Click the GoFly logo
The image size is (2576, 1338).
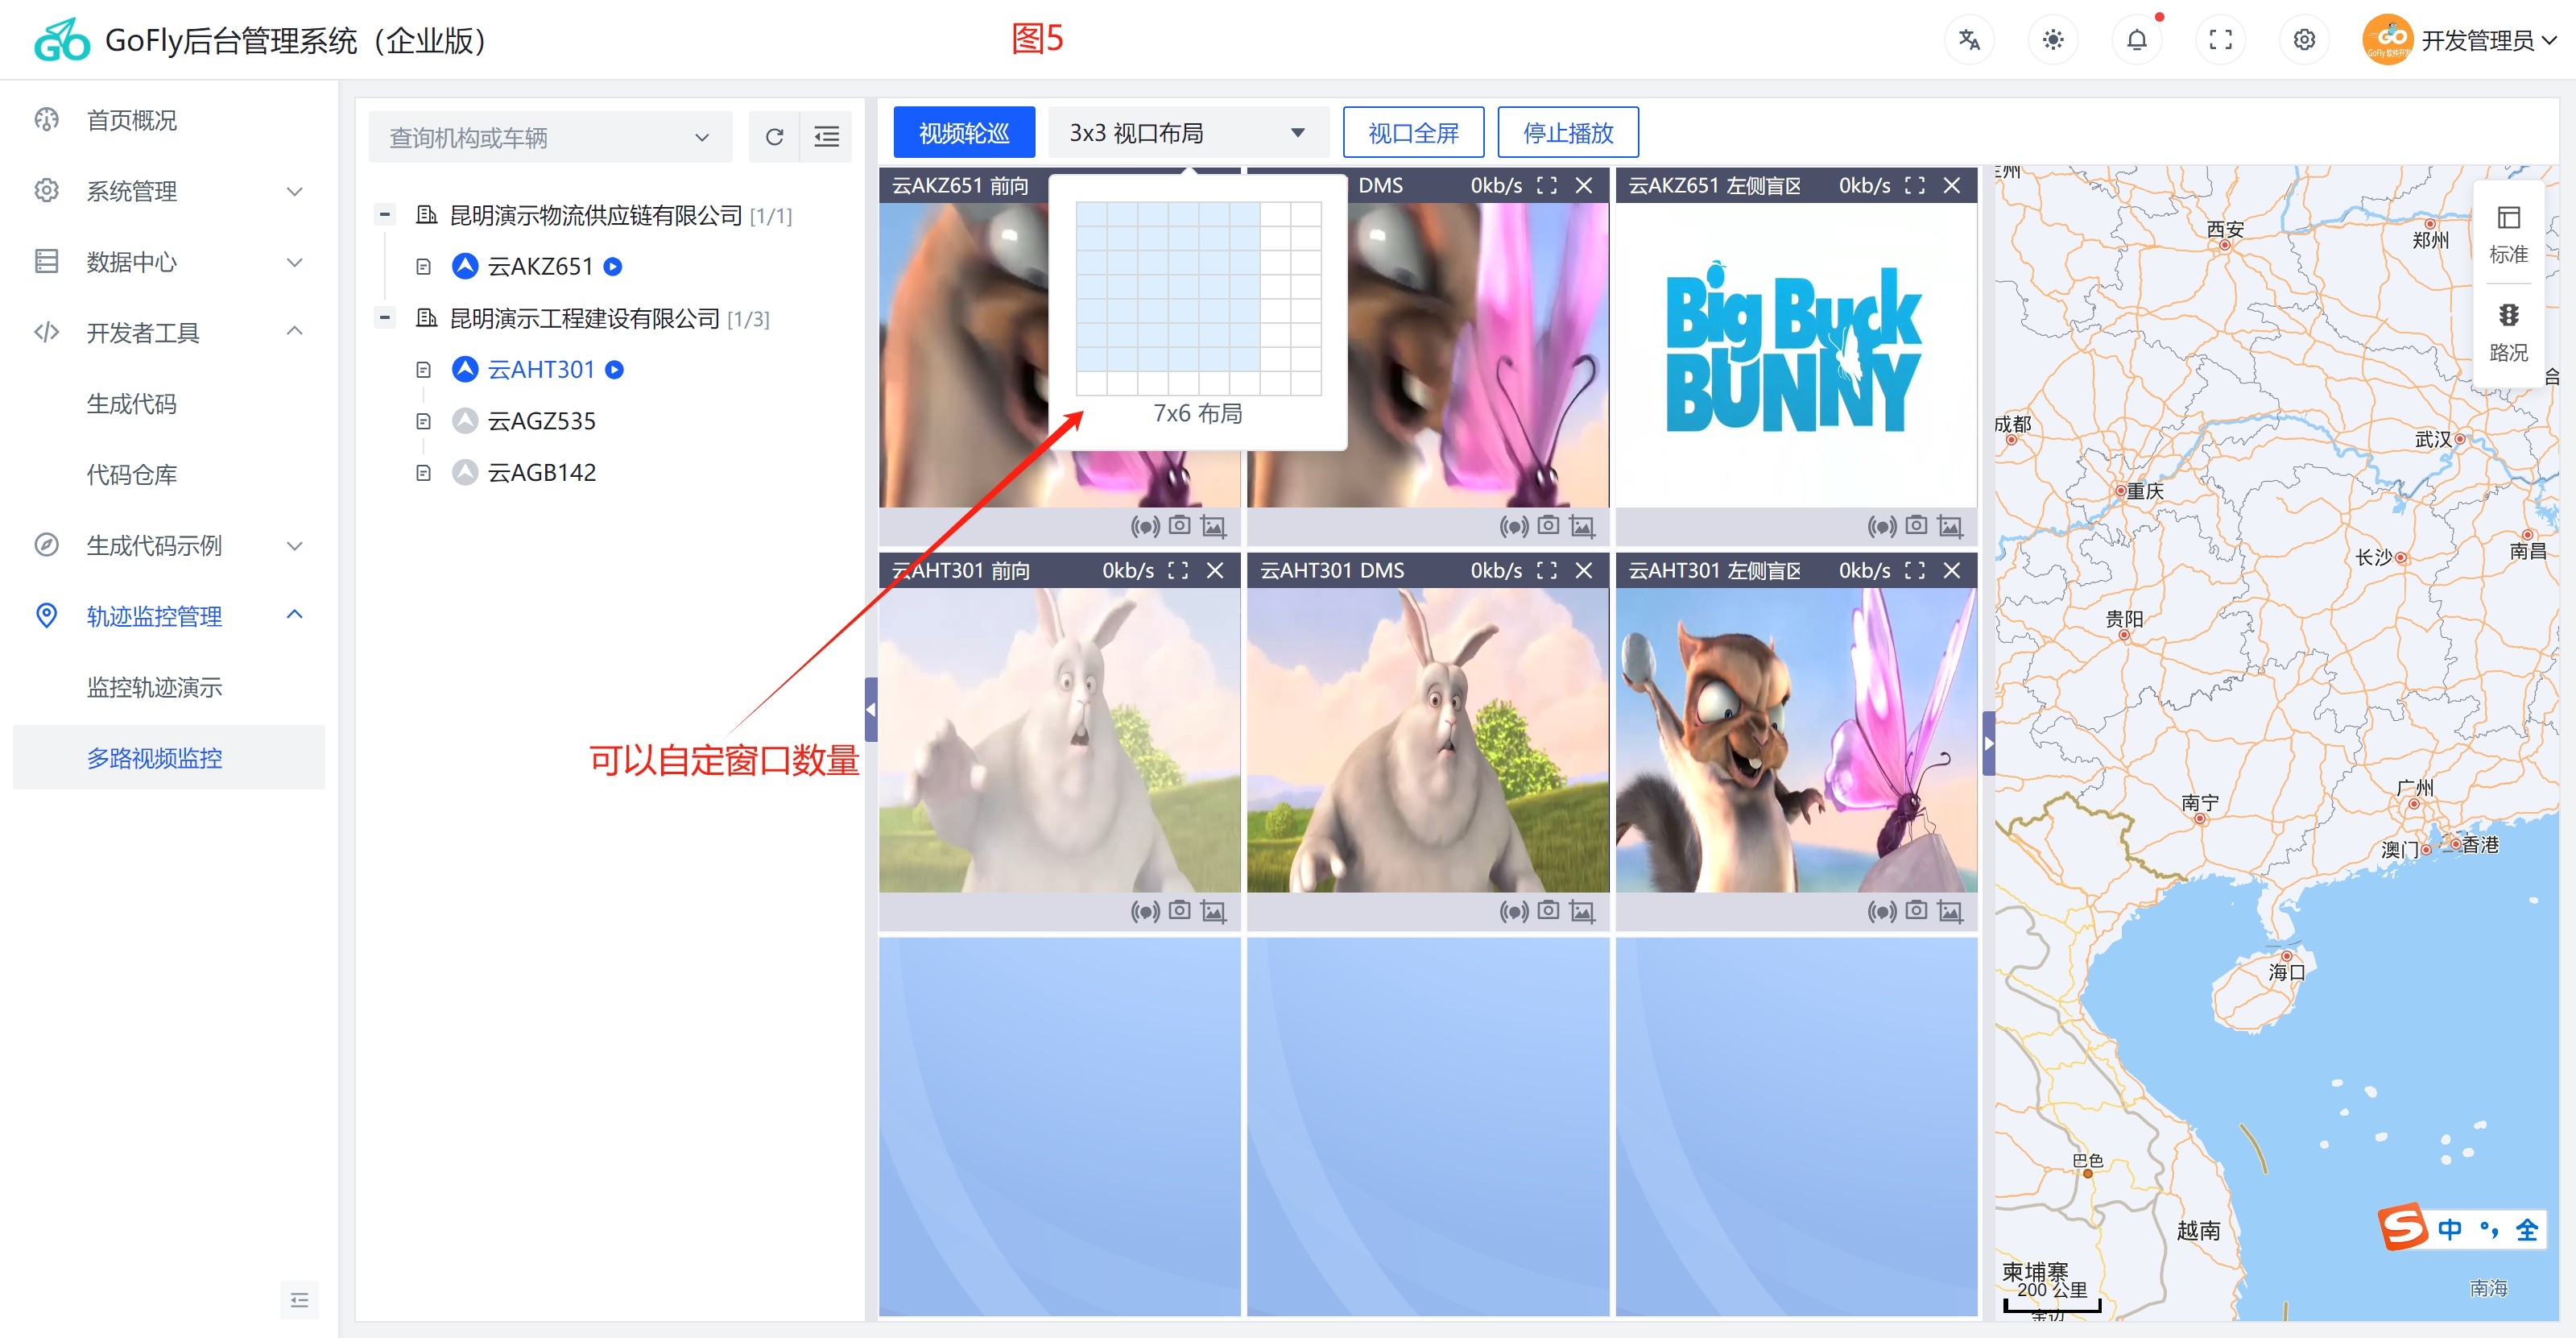point(62,40)
